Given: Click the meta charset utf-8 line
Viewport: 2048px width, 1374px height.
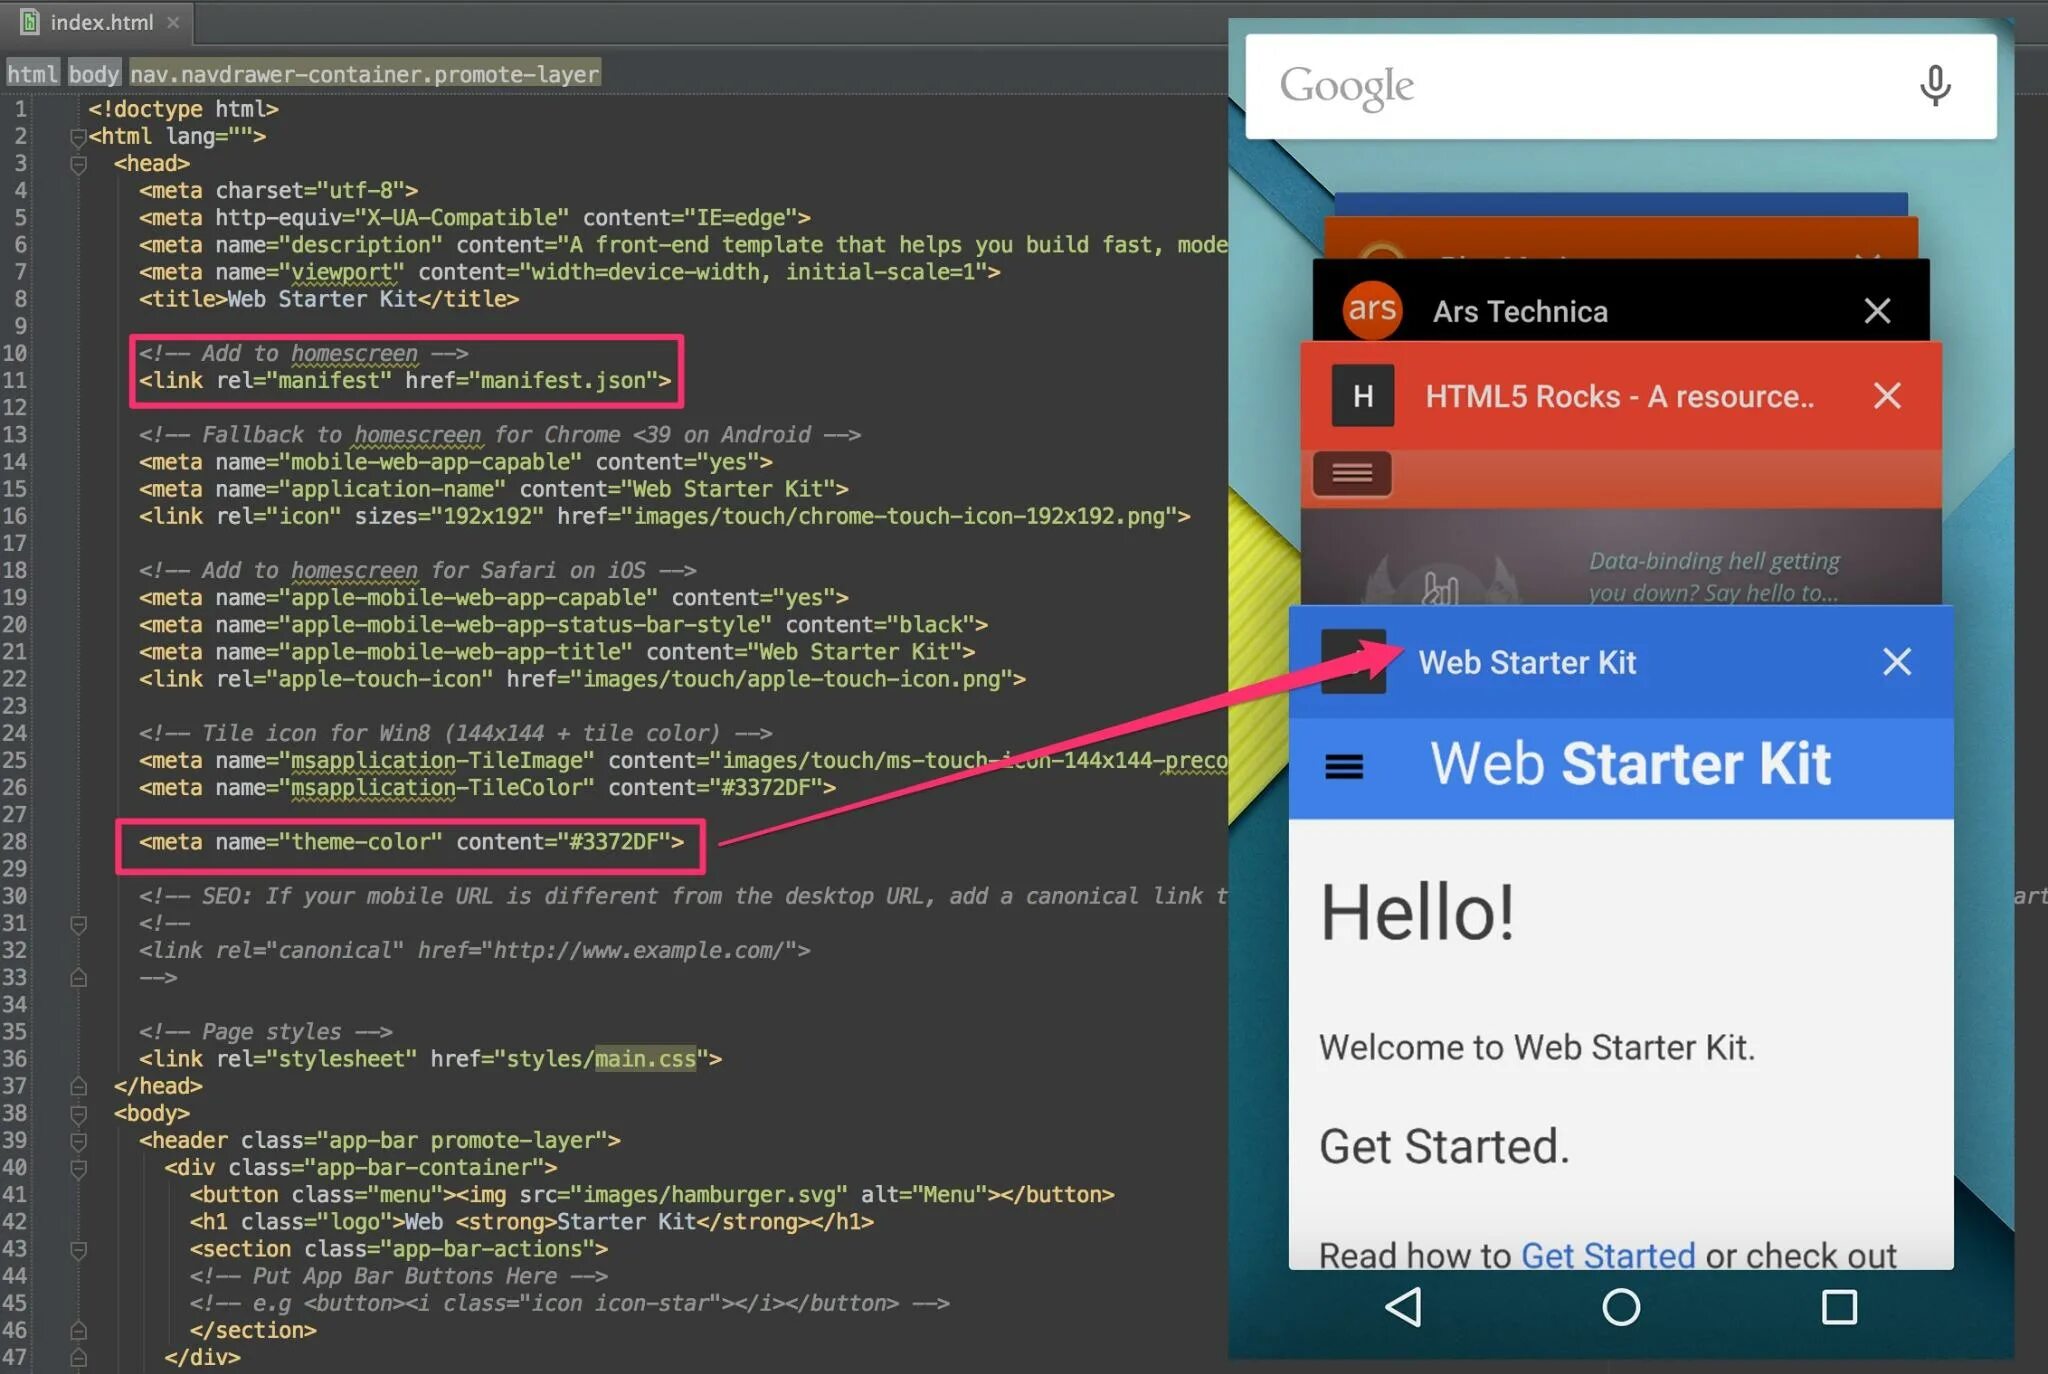Looking at the screenshot, I should [278, 191].
